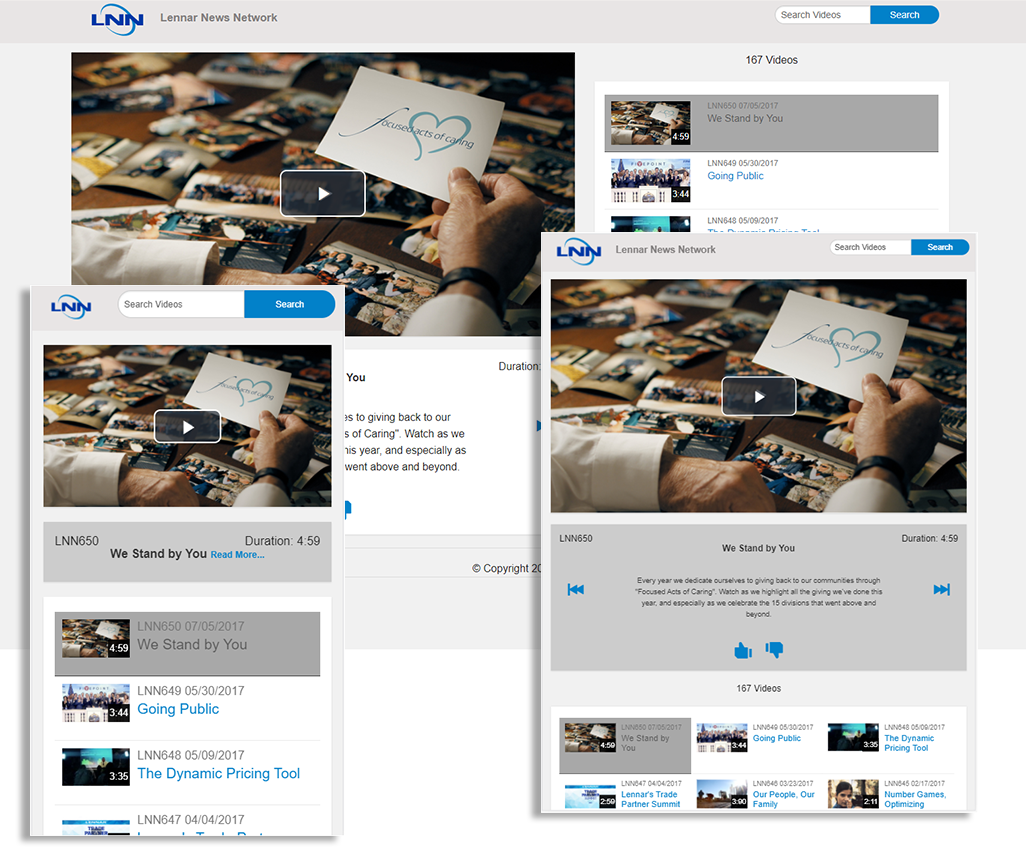The width and height of the screenshot is (1026, 864).
Task: Select Dynamic Pricing Tool thumbnail in tablet grid
Action: point(853,737)
